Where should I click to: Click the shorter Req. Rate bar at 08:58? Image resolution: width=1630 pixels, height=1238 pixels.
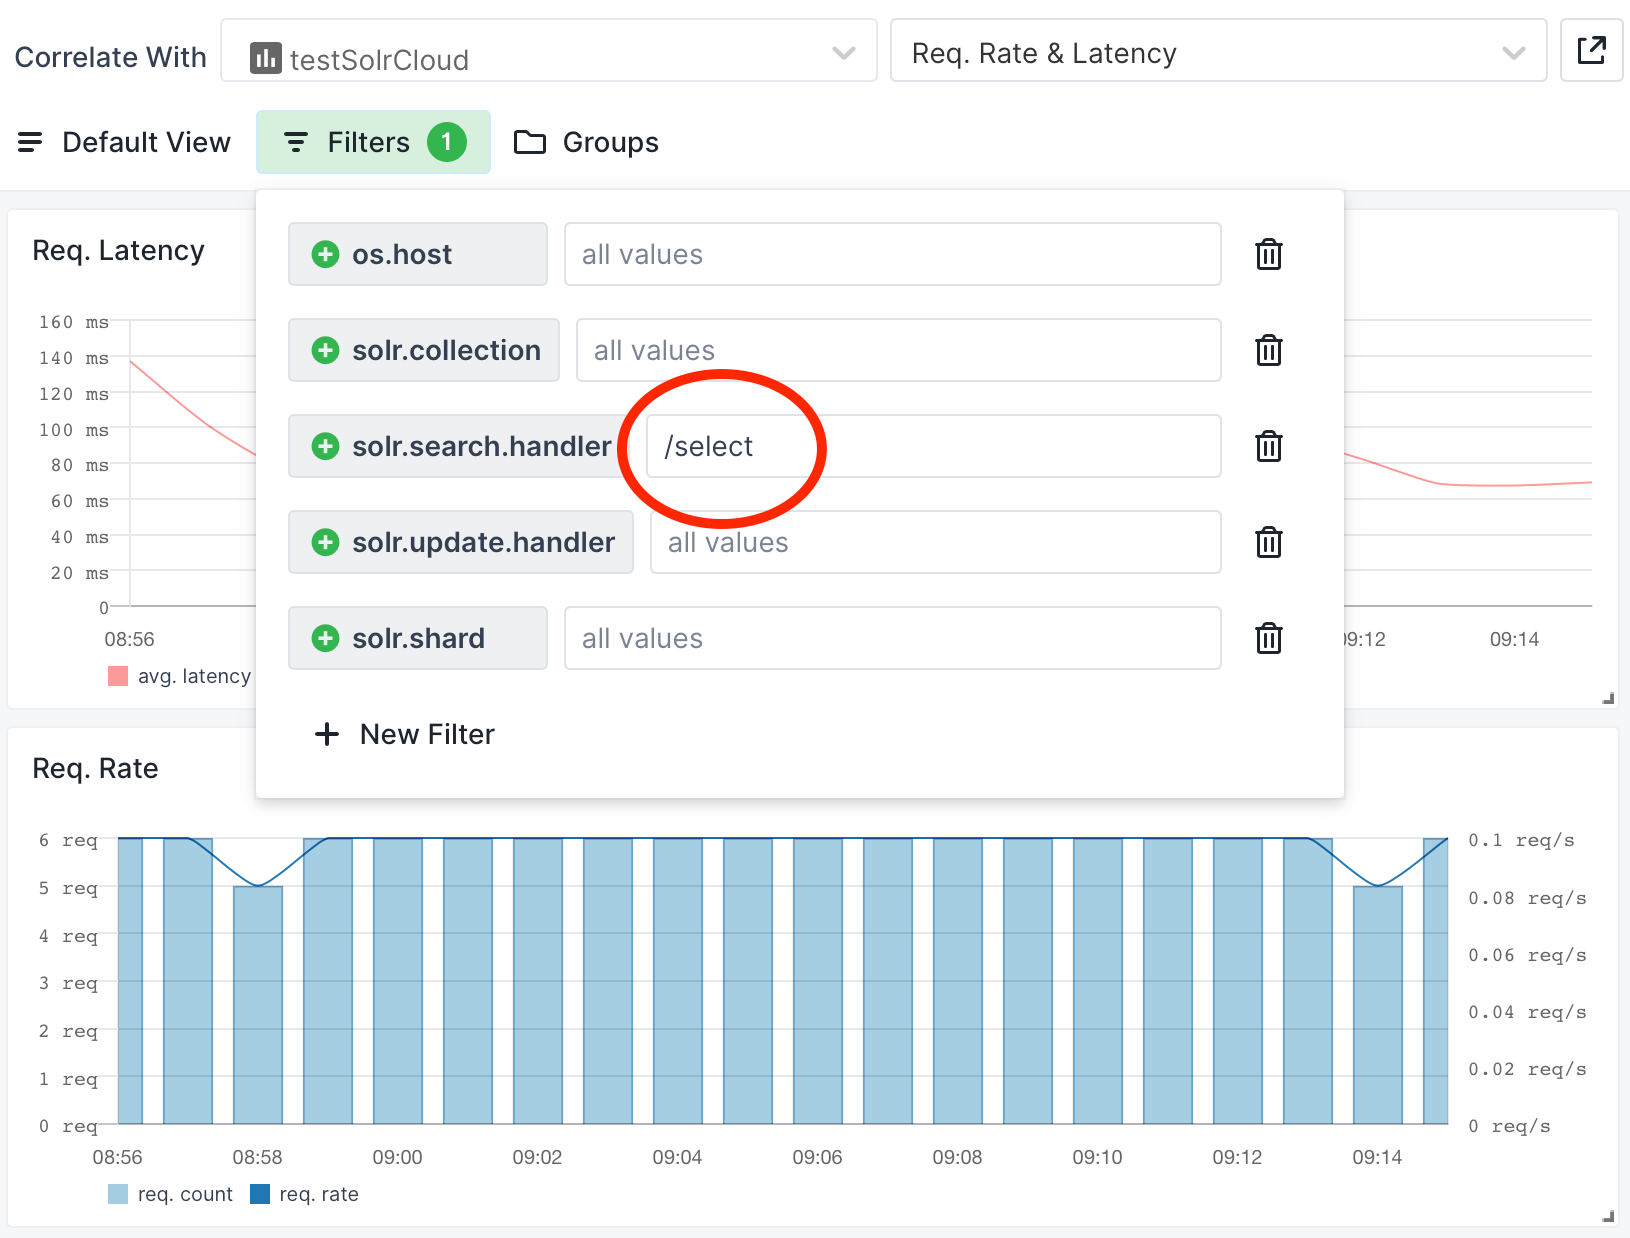[x=258, y=1005]
